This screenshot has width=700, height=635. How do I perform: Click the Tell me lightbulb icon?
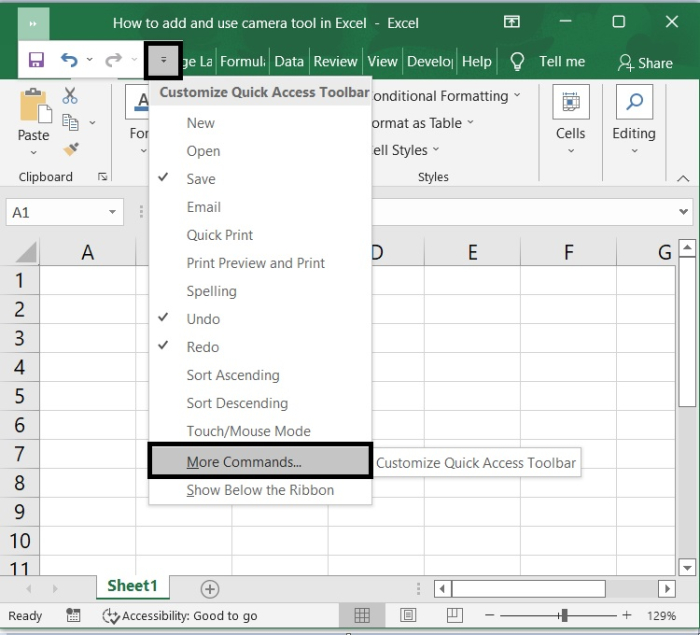(517, 62)
